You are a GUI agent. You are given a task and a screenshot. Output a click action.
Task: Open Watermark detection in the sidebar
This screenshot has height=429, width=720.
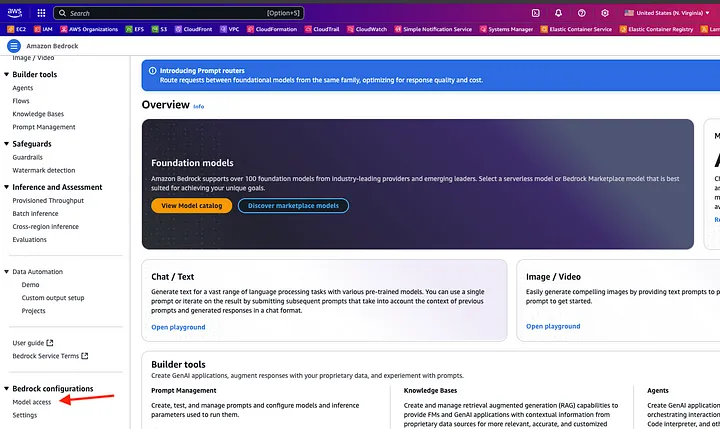(44, 170)
